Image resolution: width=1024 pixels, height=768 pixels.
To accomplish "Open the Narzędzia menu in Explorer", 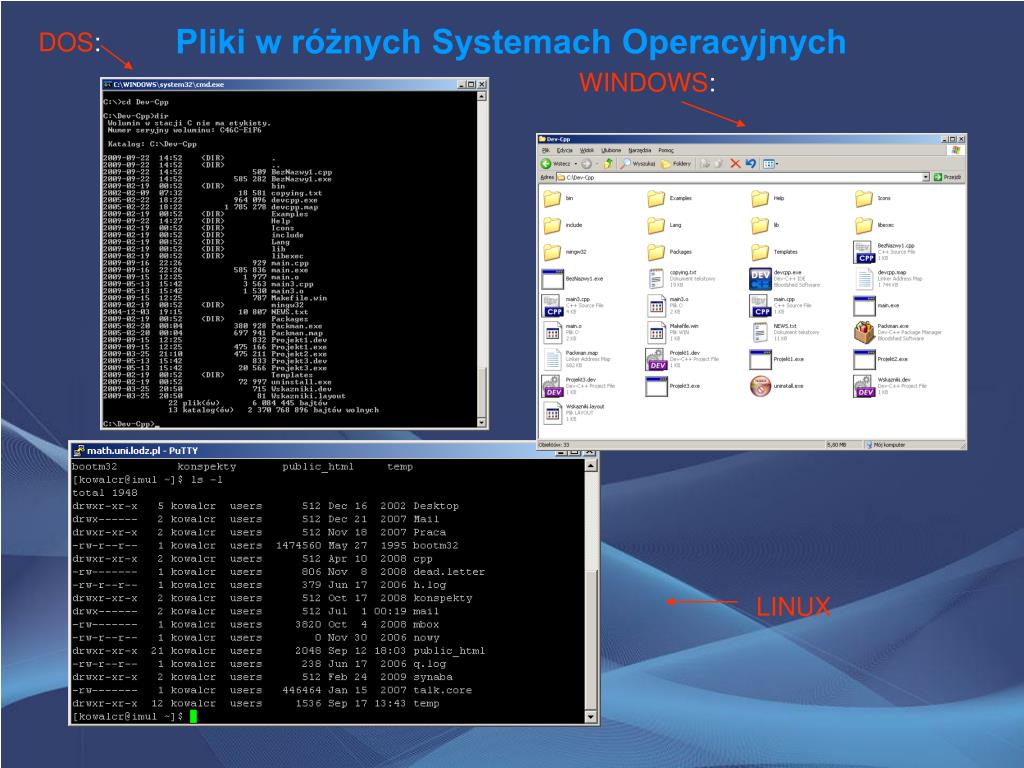I will [640, 150].
